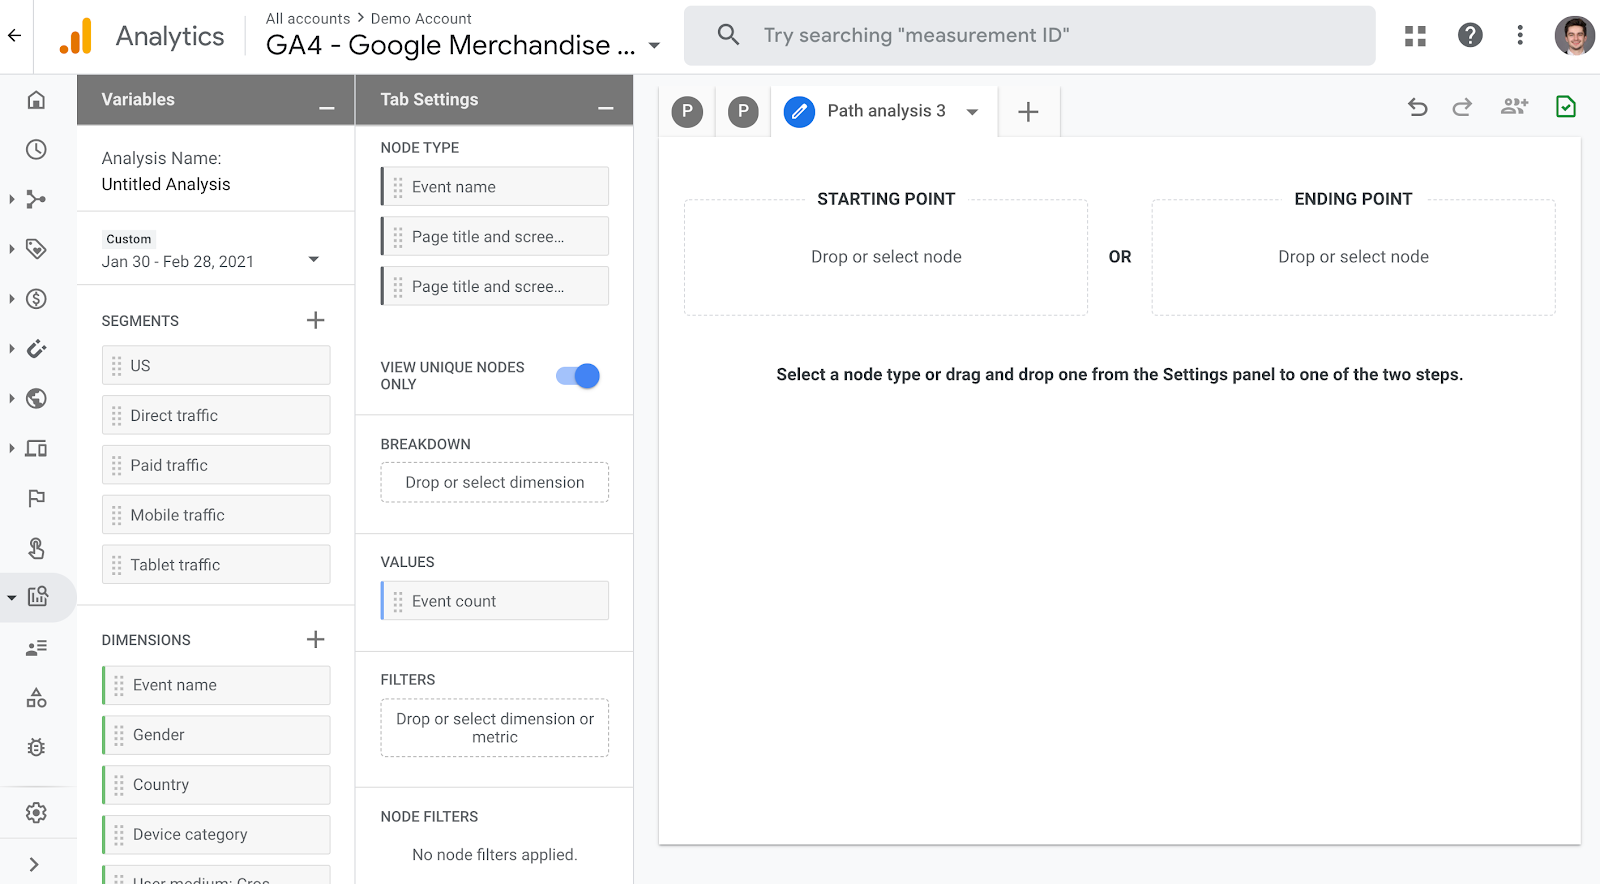
Task: Open Path analysis 3 tab menu arrow
Action: tap(972, 112)
